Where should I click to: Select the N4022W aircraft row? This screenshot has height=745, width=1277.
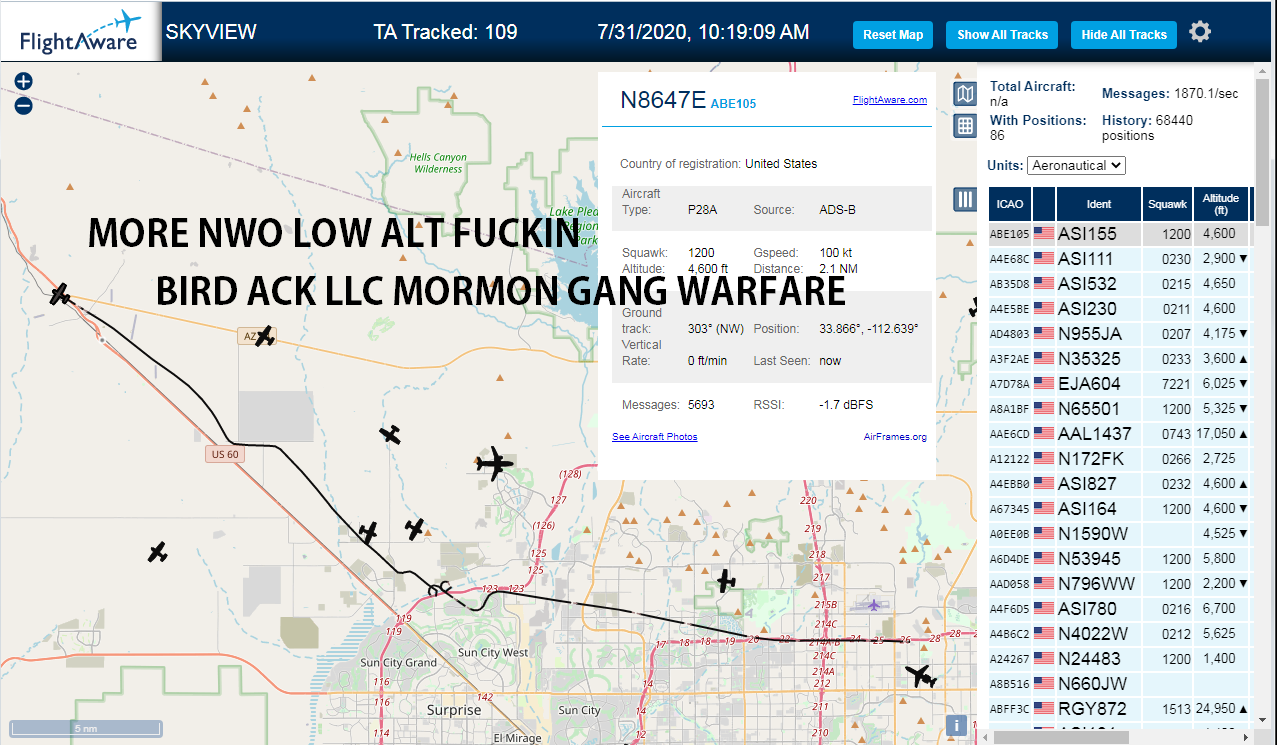[x=1119, y=634]
